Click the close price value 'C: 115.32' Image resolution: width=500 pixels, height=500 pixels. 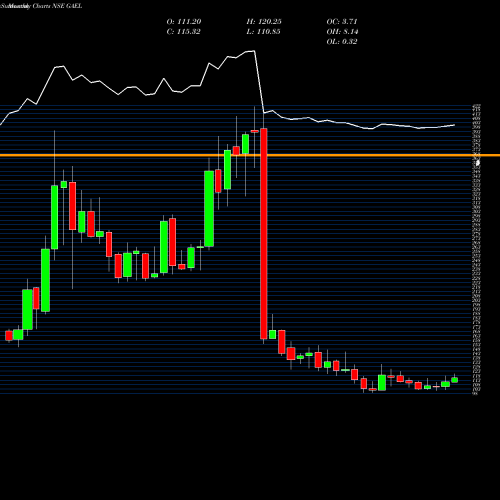click(x=183, y=32)
